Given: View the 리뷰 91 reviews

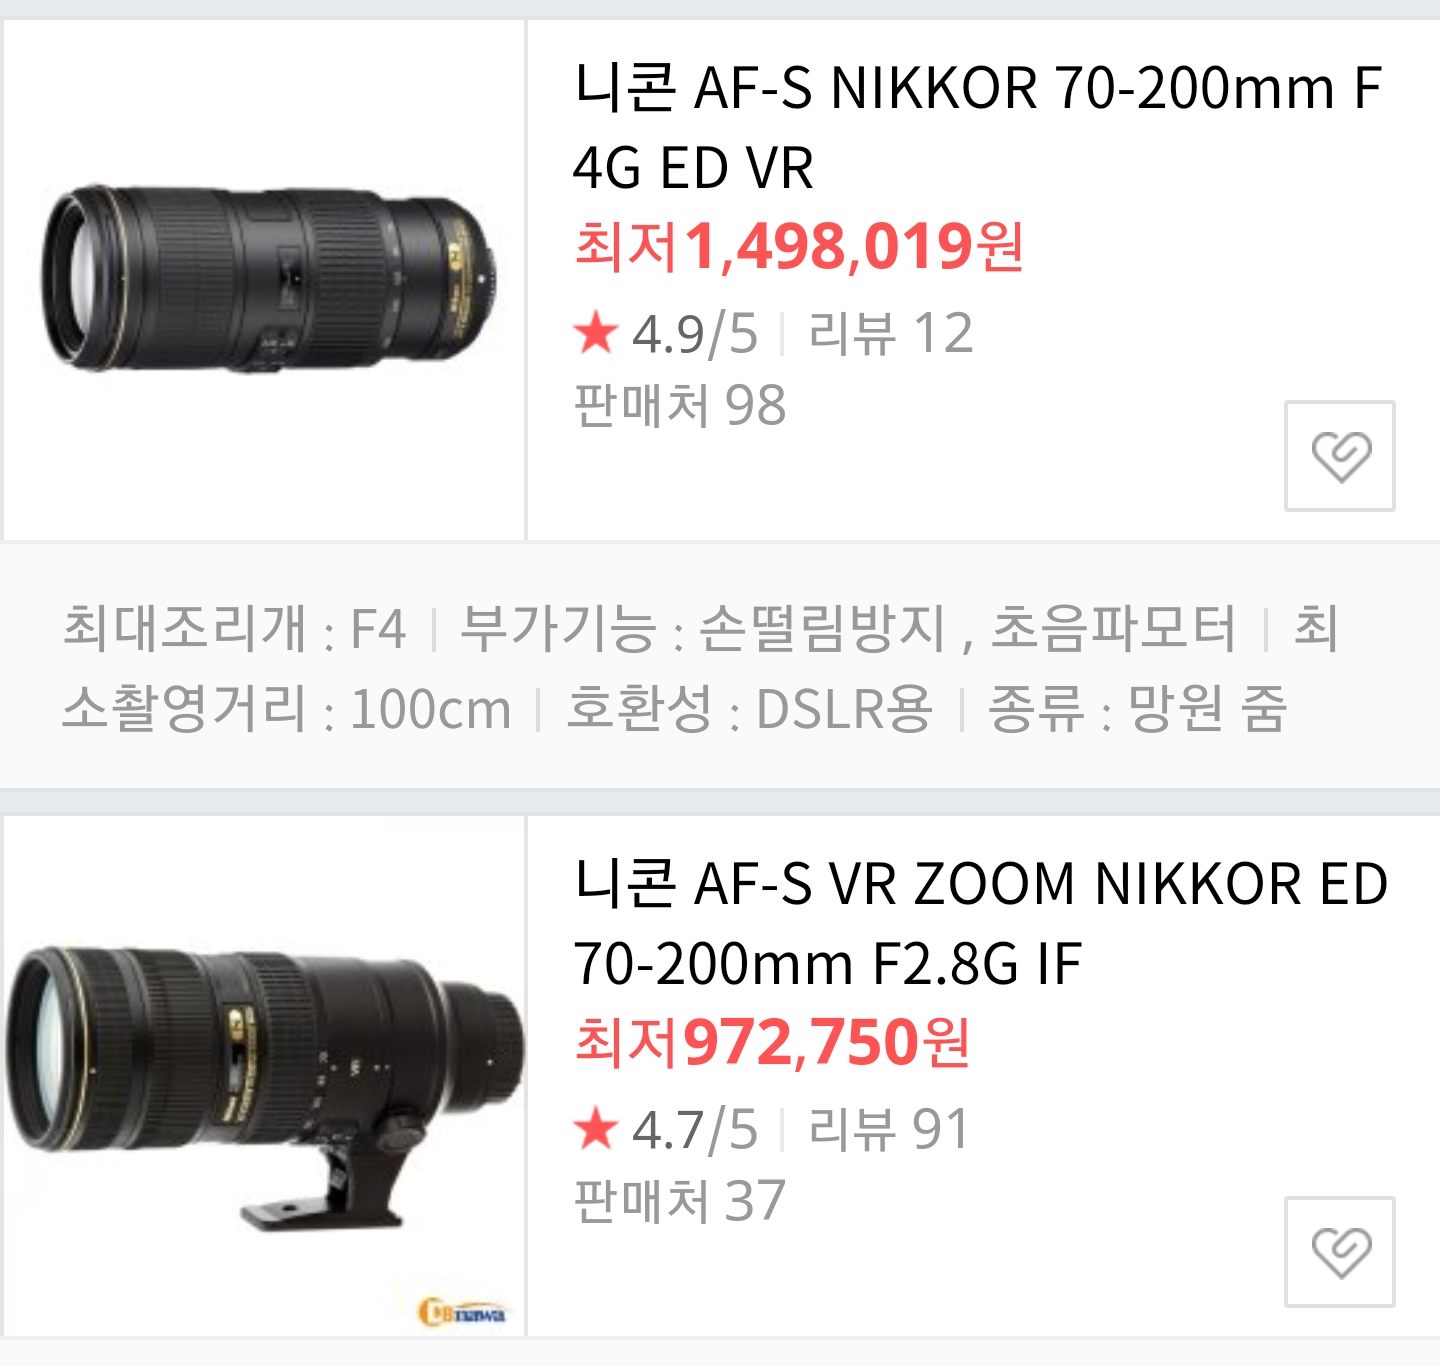Looking at the screenshot, I should [889, 1129].
